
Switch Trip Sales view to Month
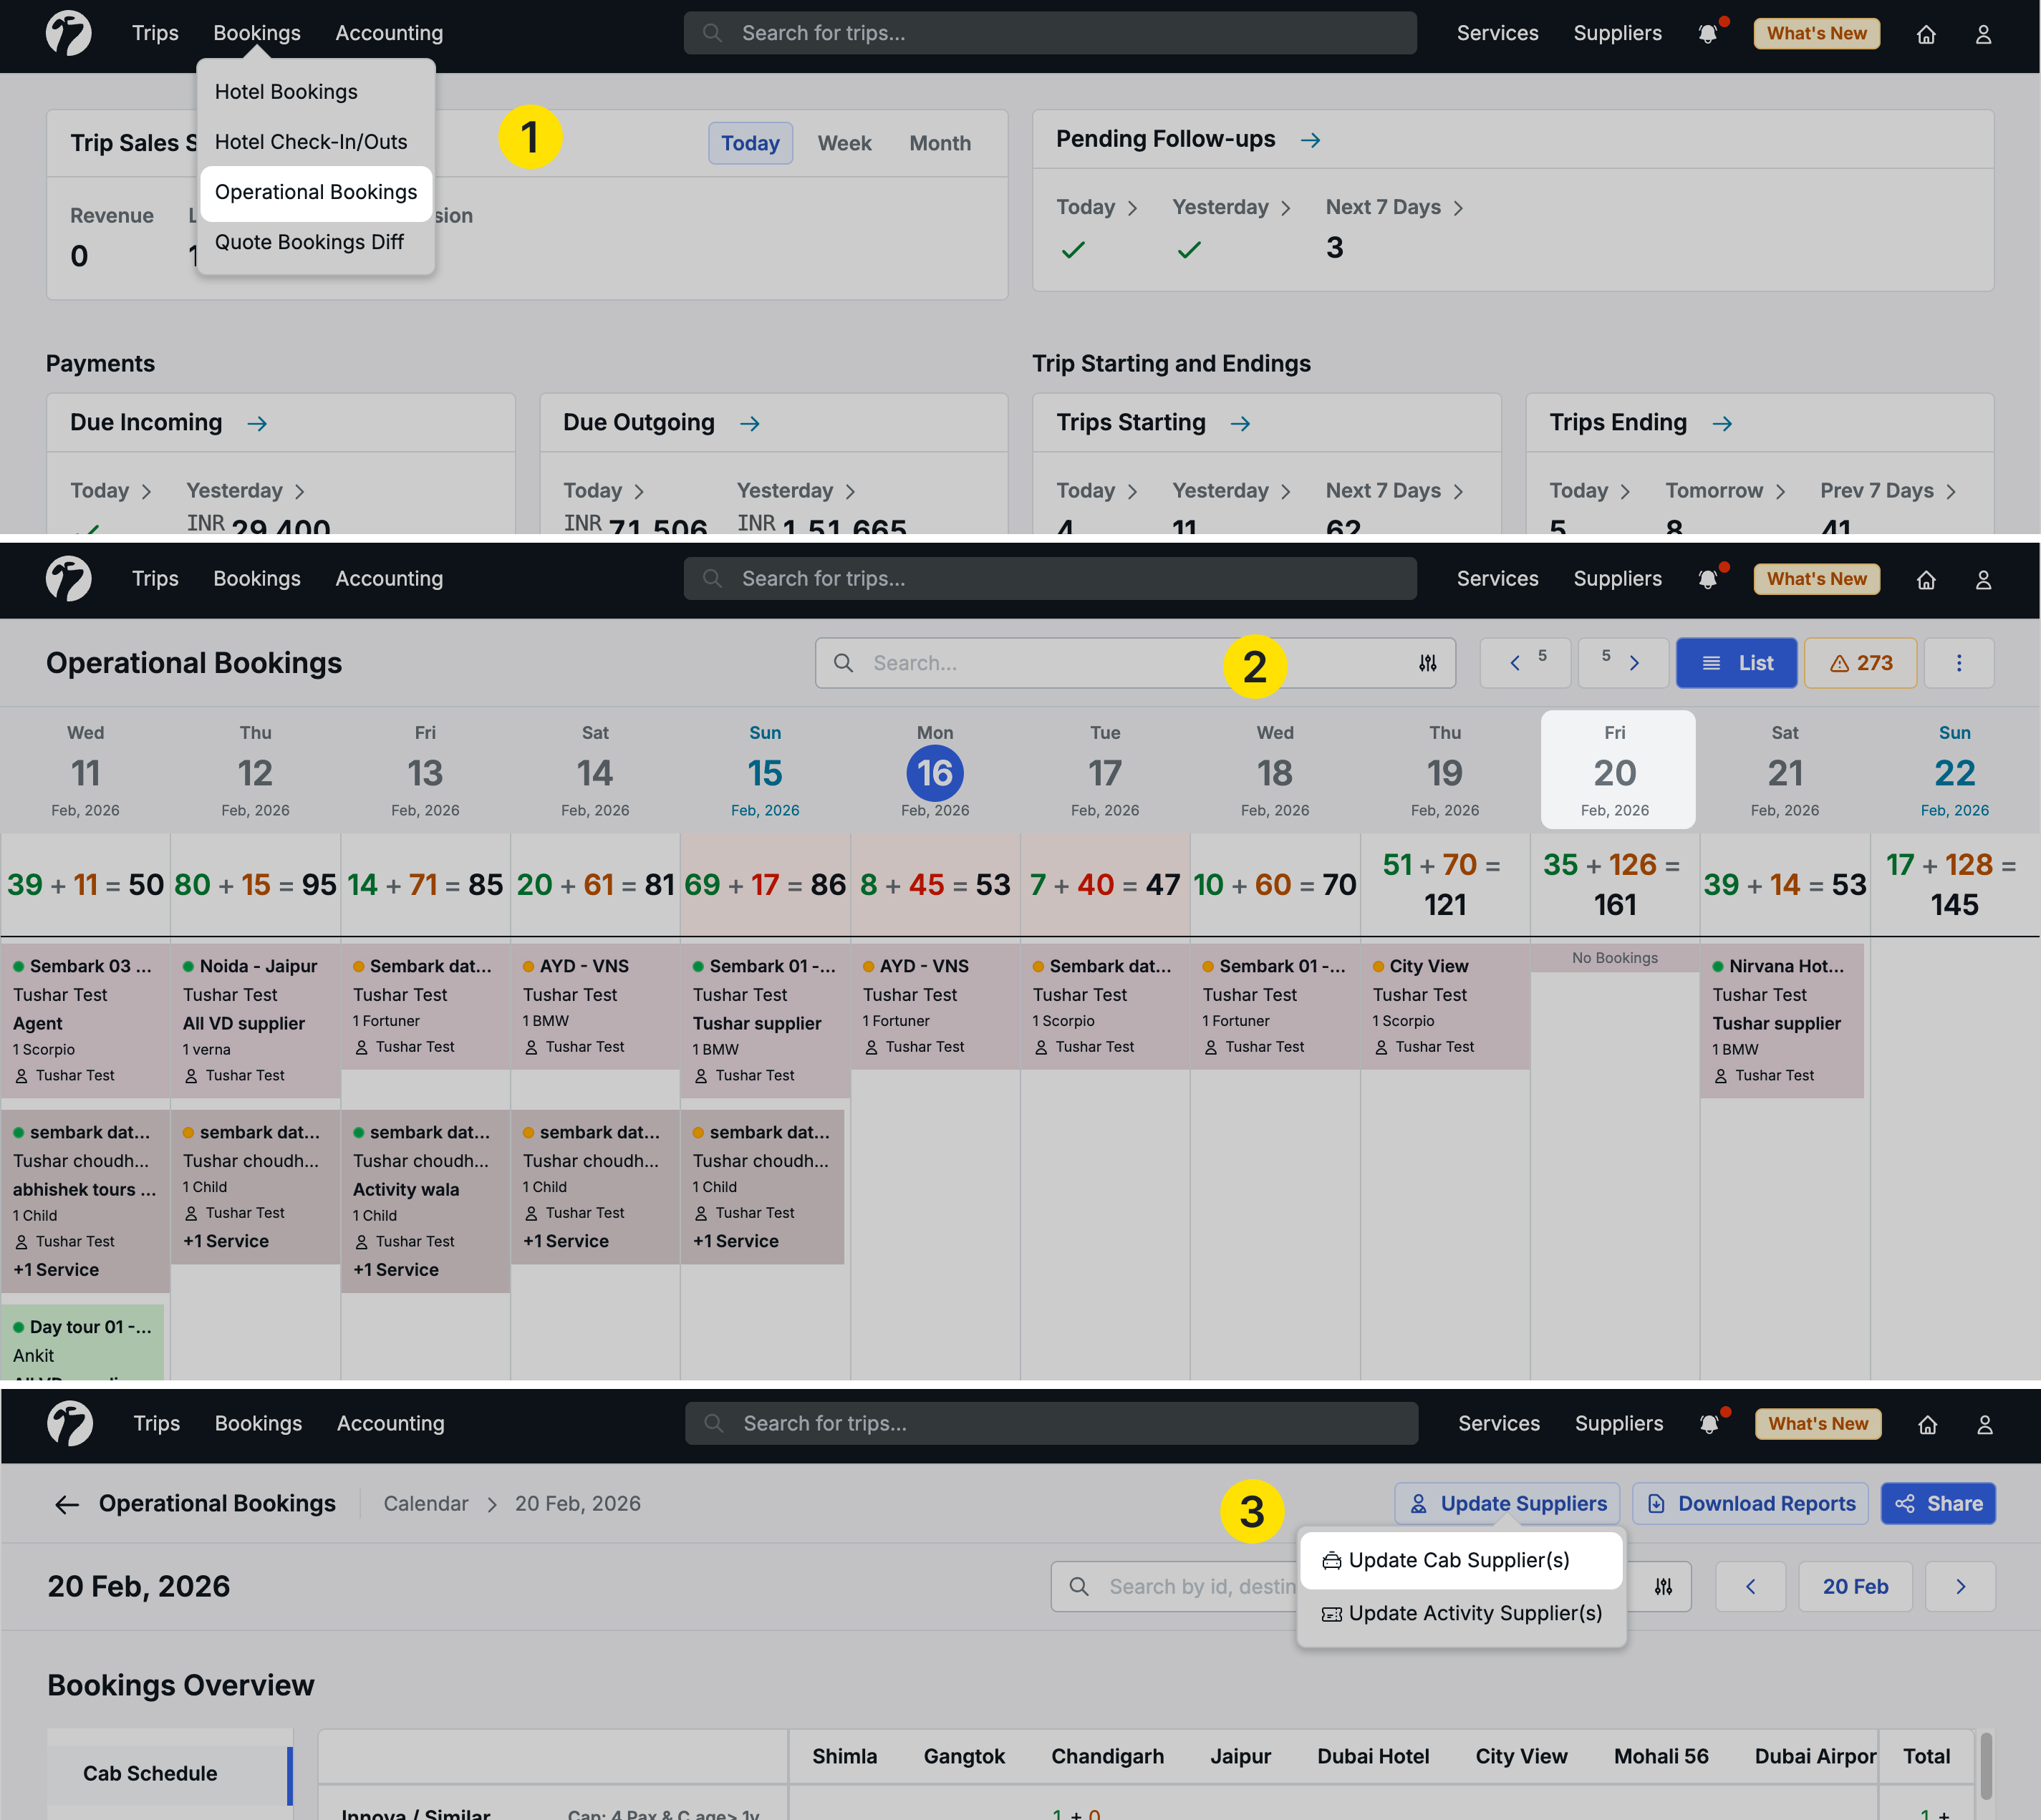[939, 143]
